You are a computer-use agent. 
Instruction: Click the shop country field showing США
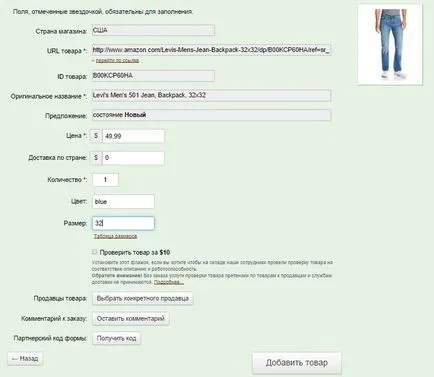tap(153, 30)
